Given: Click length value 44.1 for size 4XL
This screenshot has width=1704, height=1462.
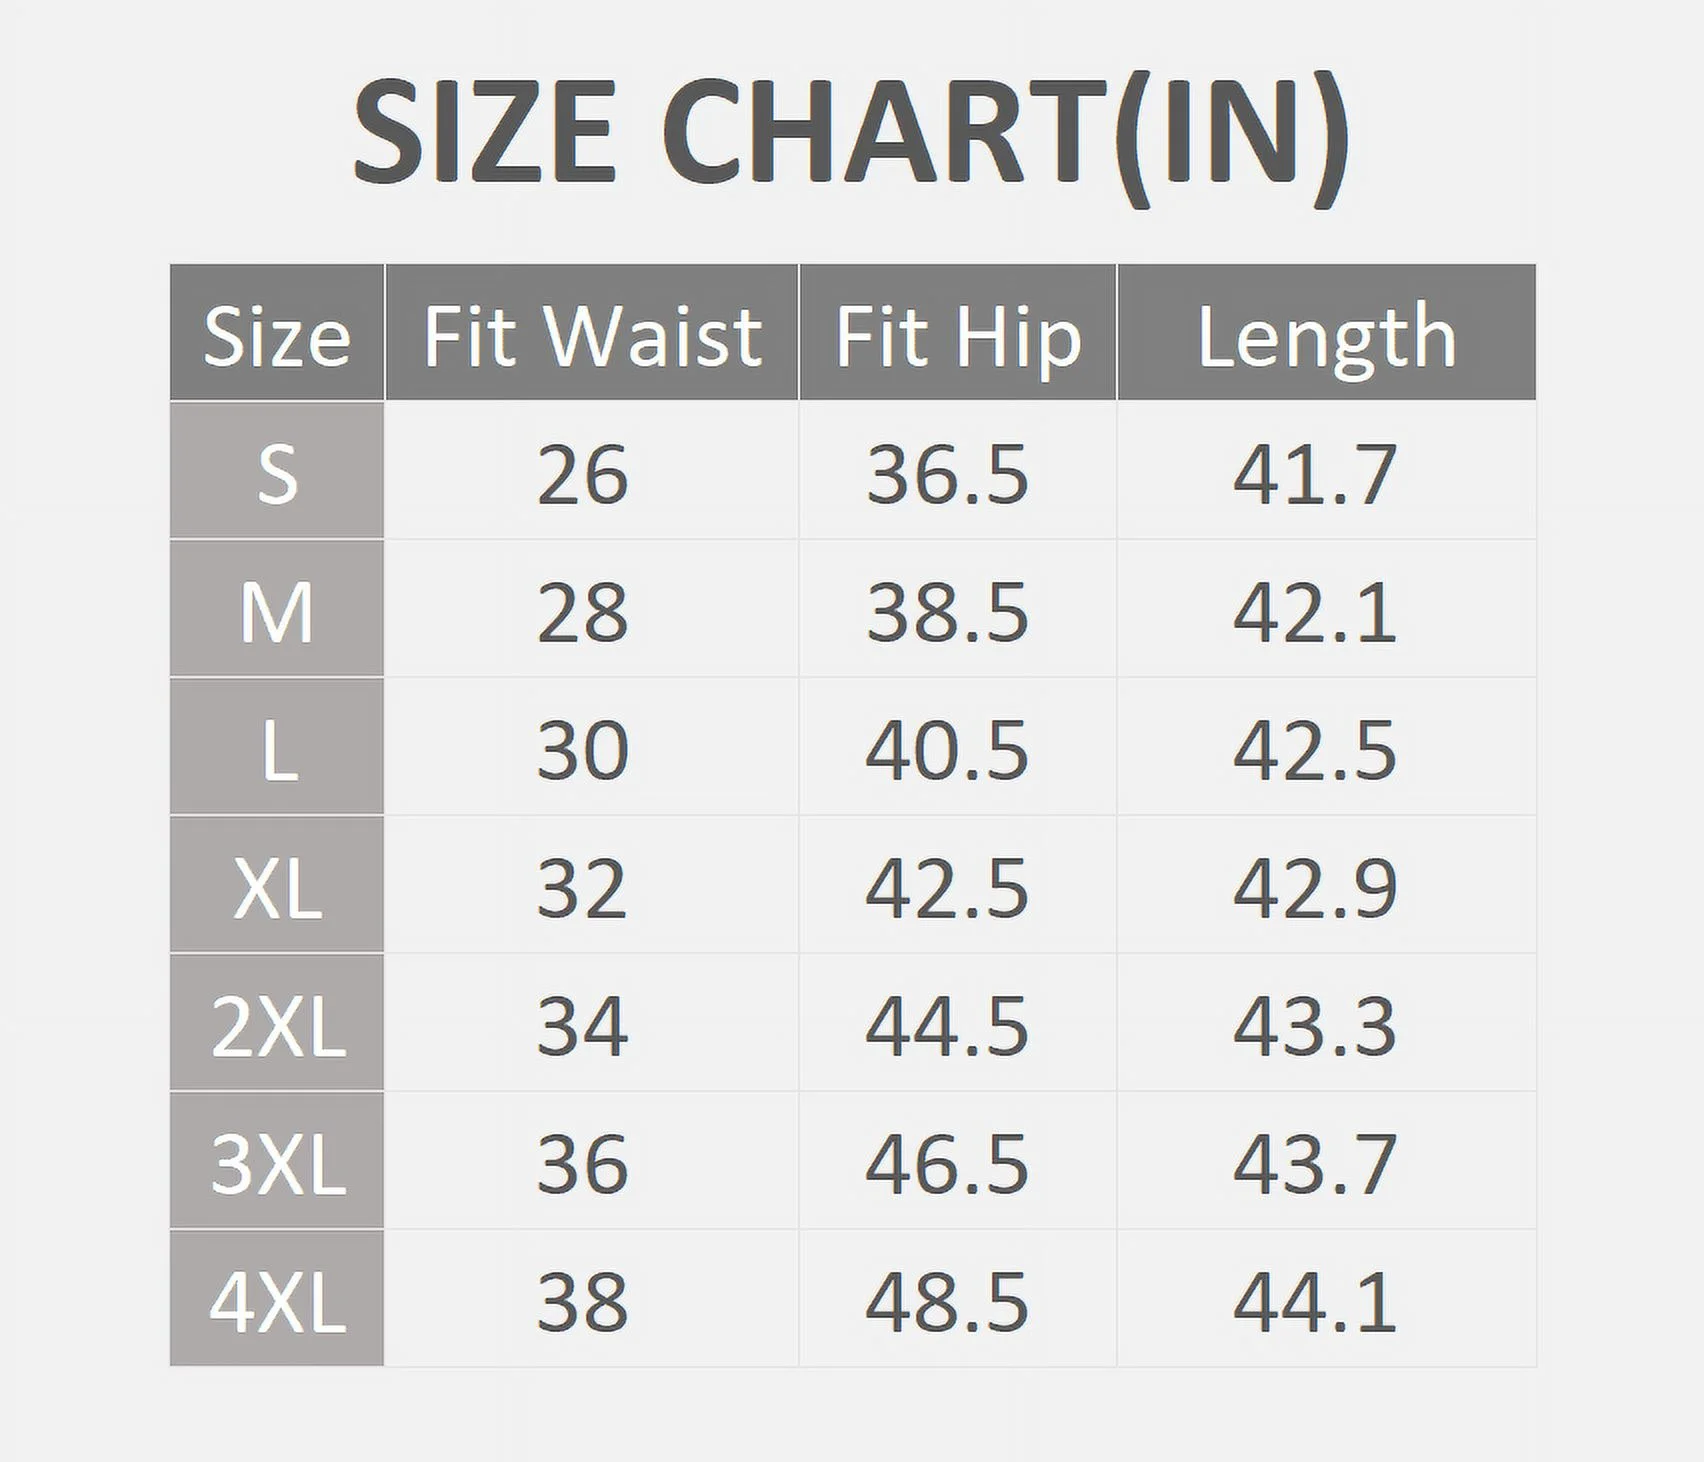Looking at the screenshot, I should (1314, 1301).
